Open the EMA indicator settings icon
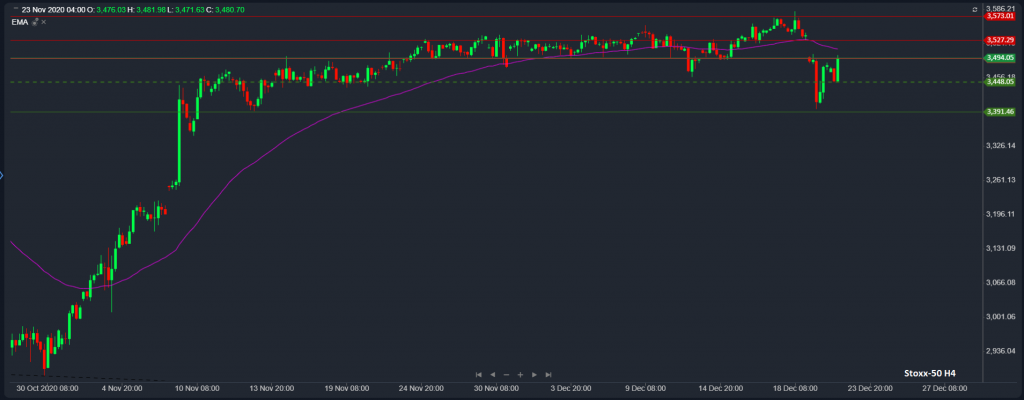The image size is (1024, 400). (34, 21)
